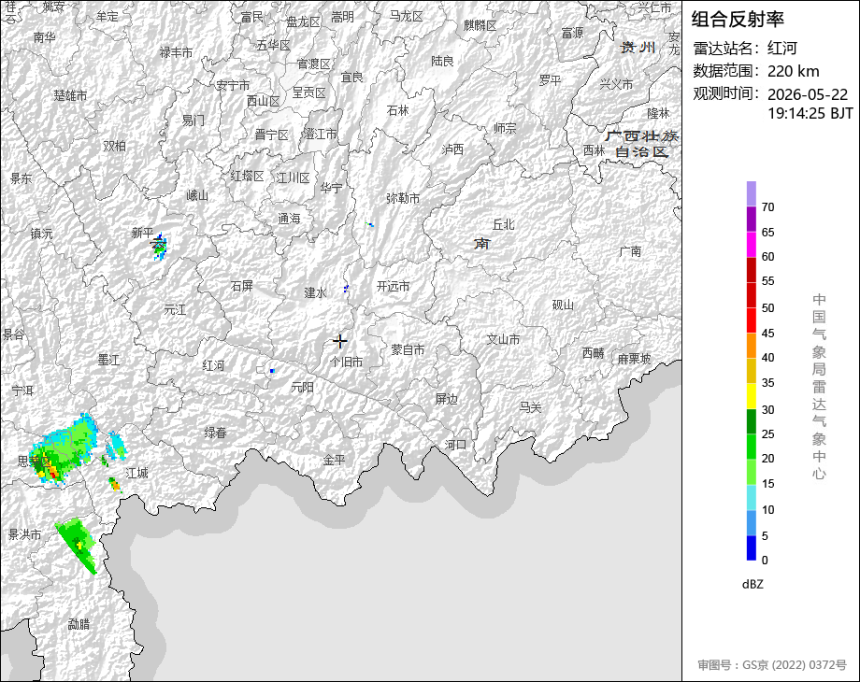860x682 pixels.
Task: Click the 罗平 map label
Action: click(x=550, y=81)
